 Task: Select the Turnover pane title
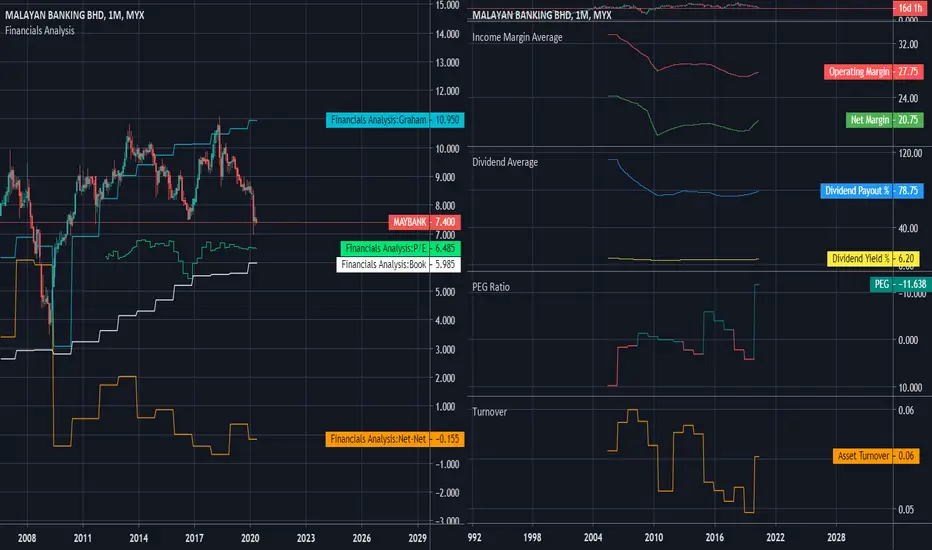click(x=489, y=412)
